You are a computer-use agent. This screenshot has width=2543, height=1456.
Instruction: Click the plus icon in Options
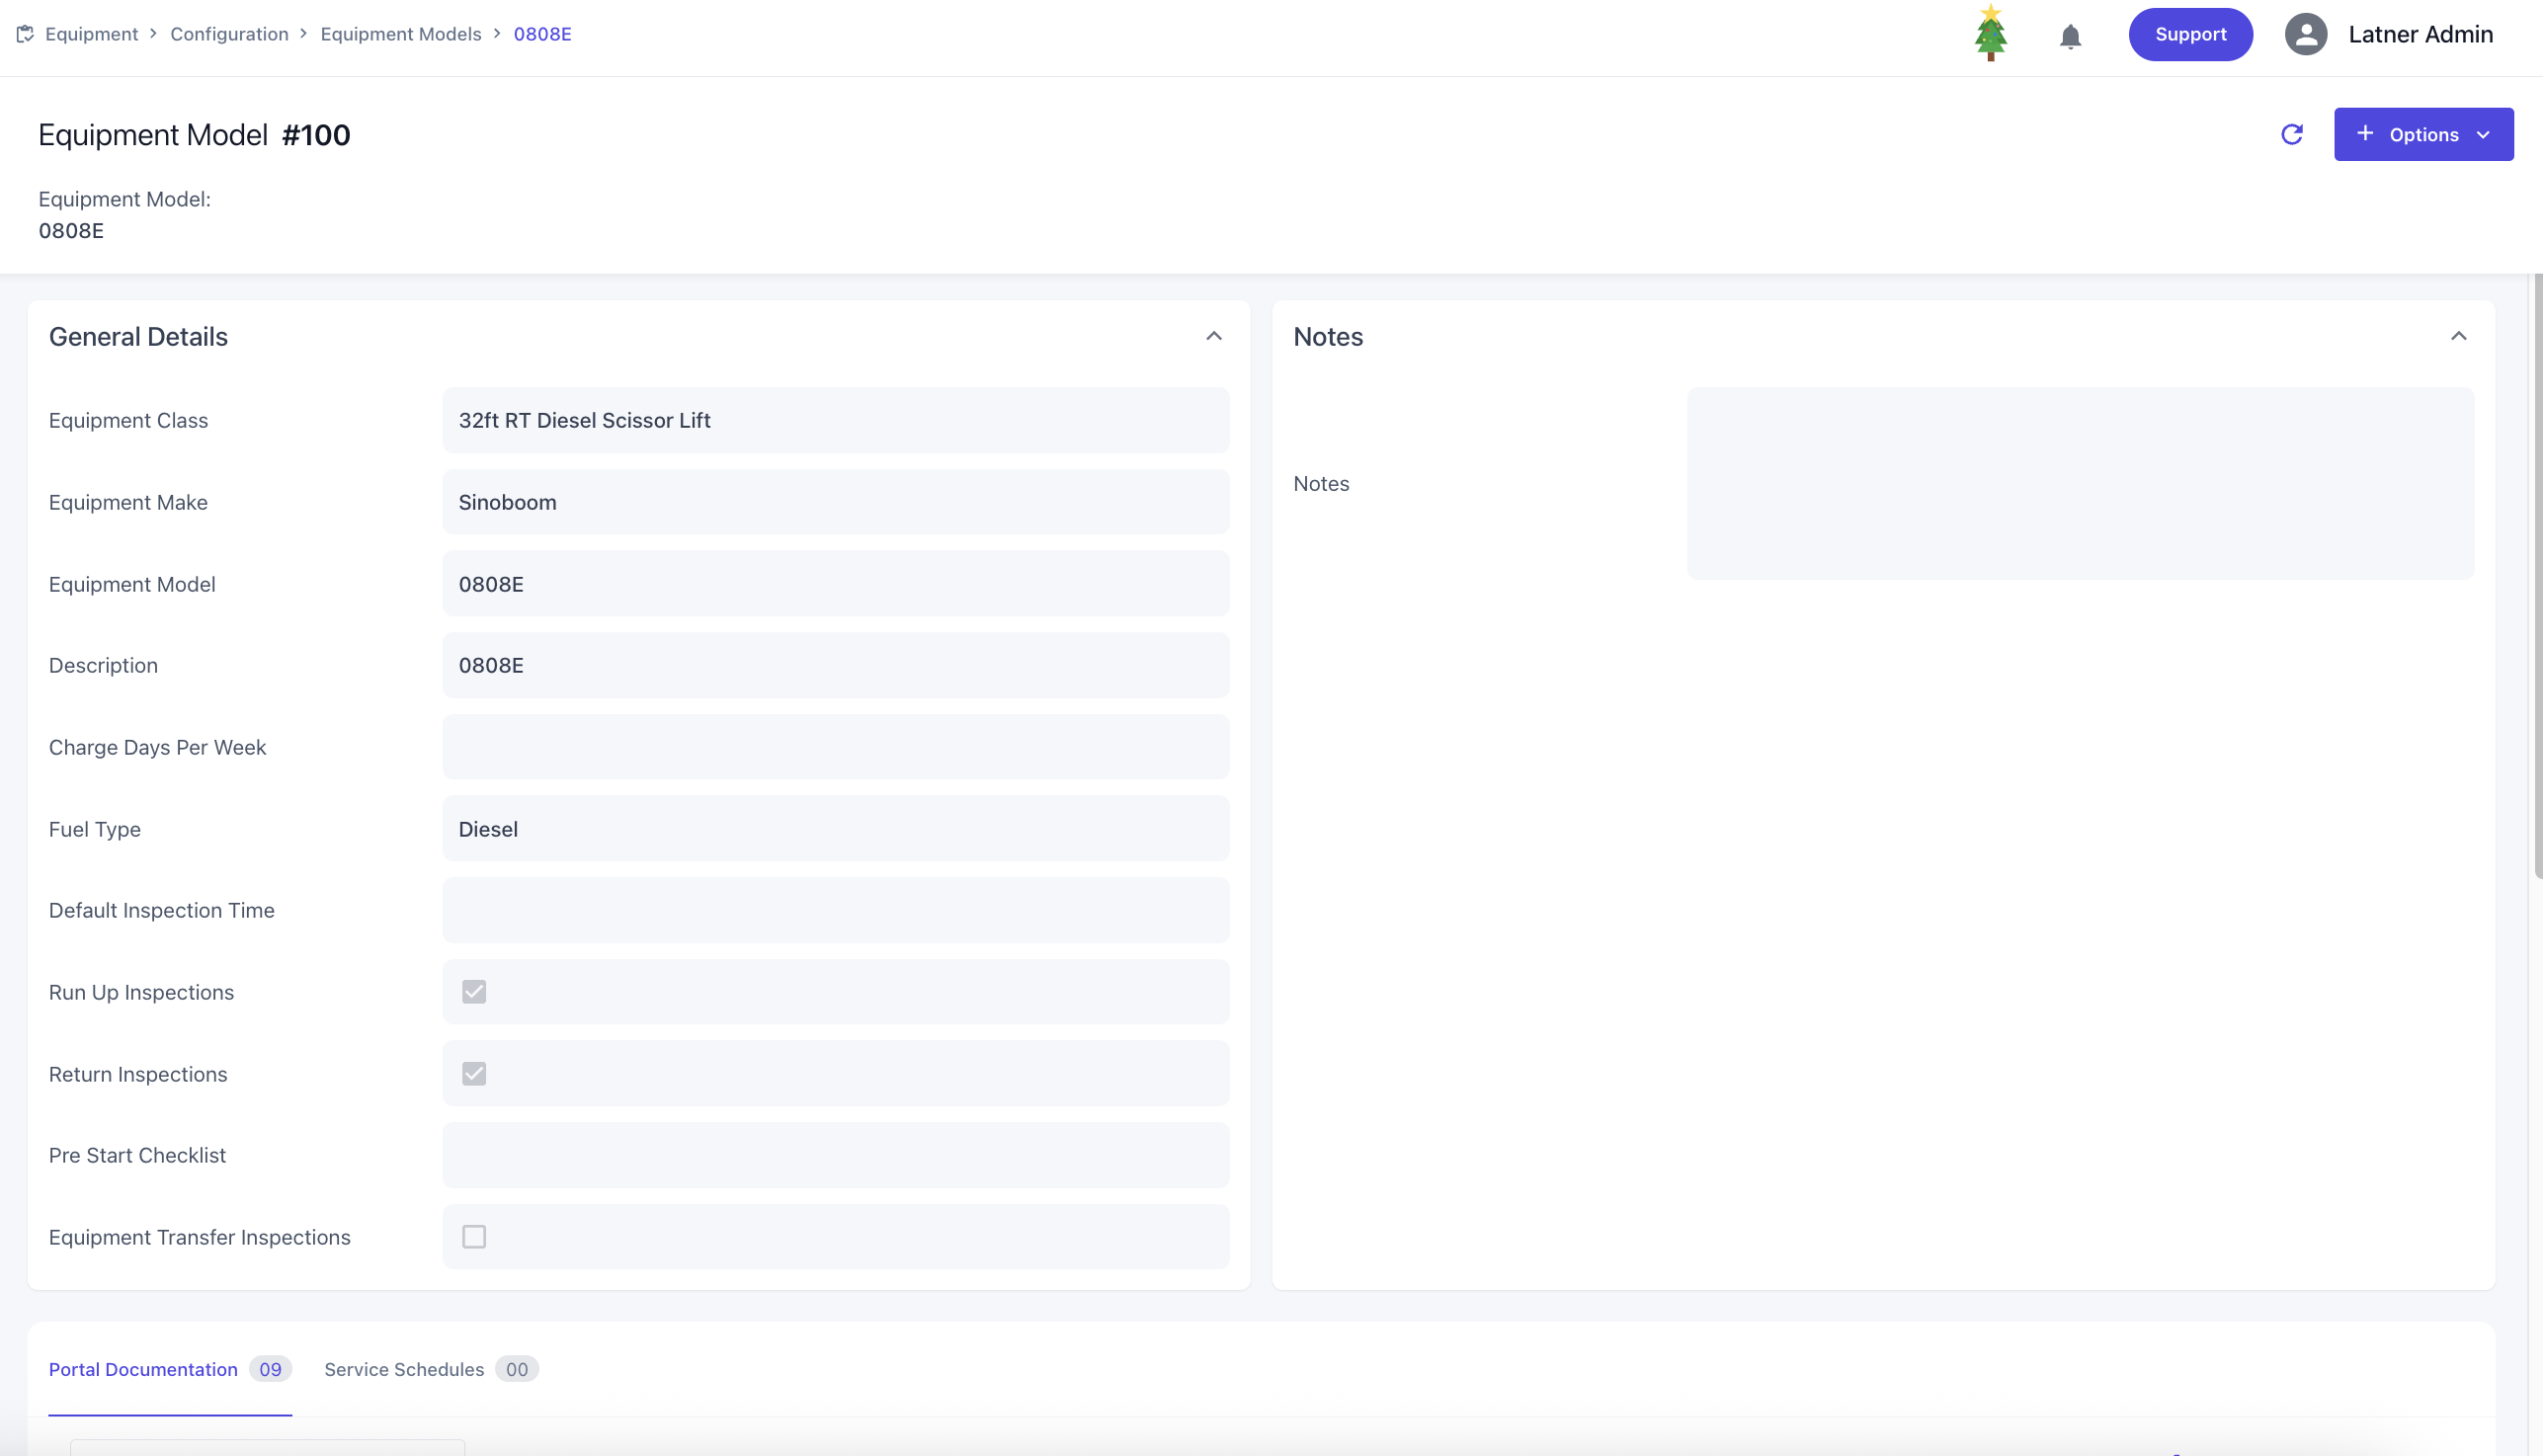[x=2365, y=134]
